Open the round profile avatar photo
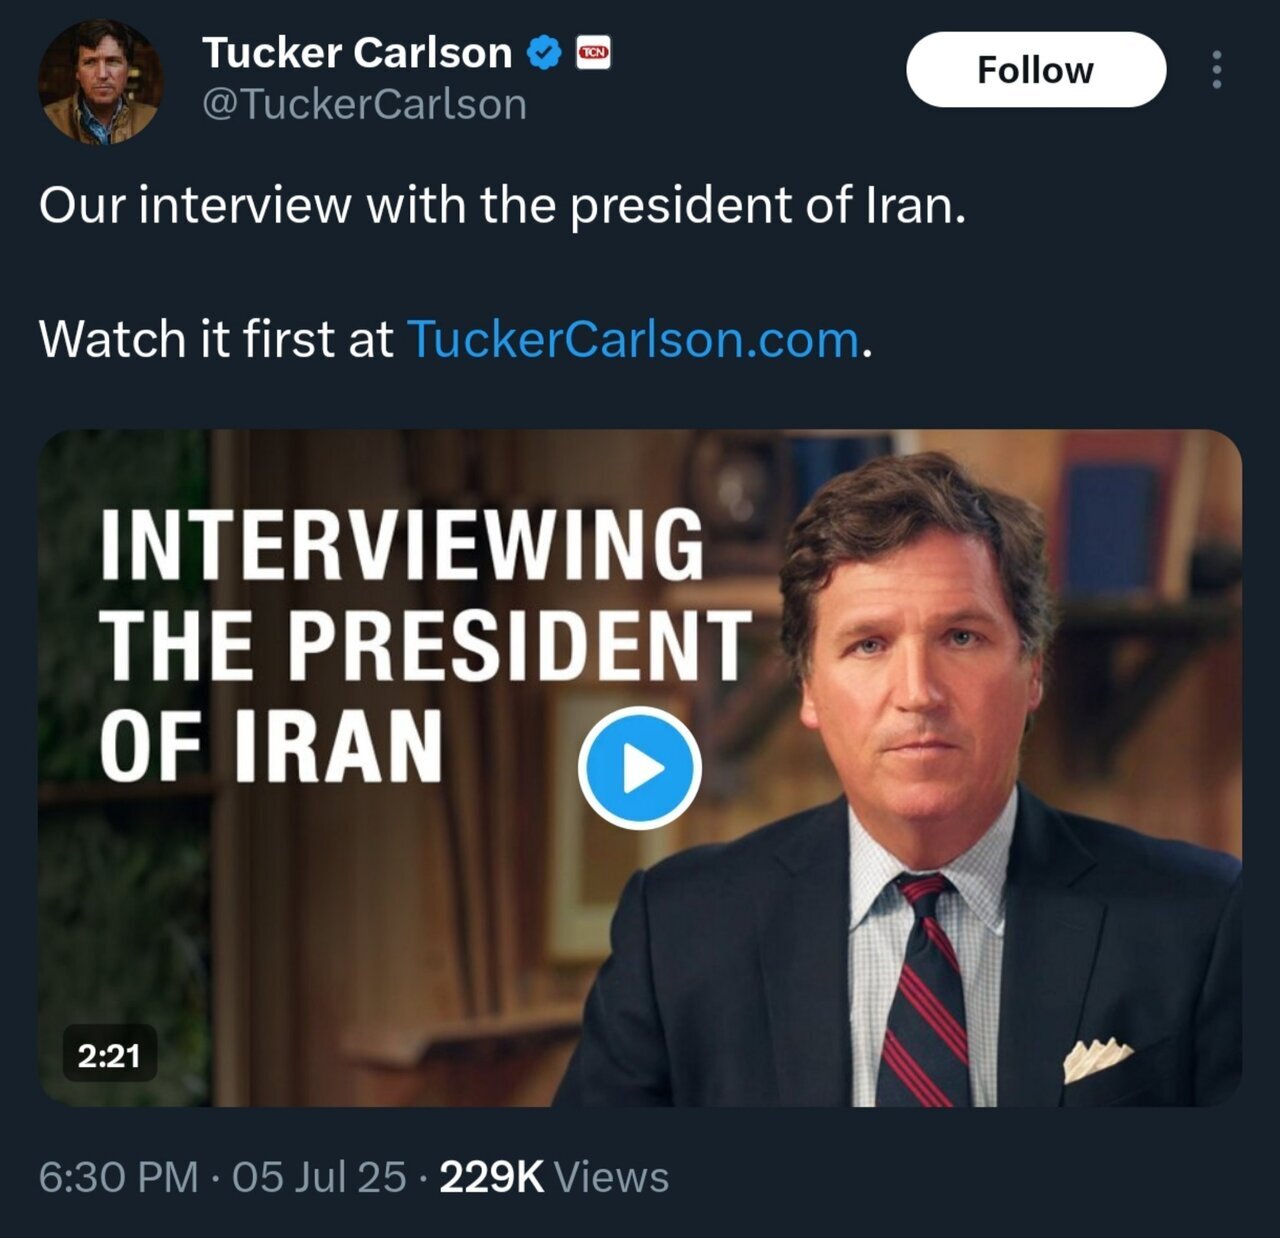 [99, 83]
